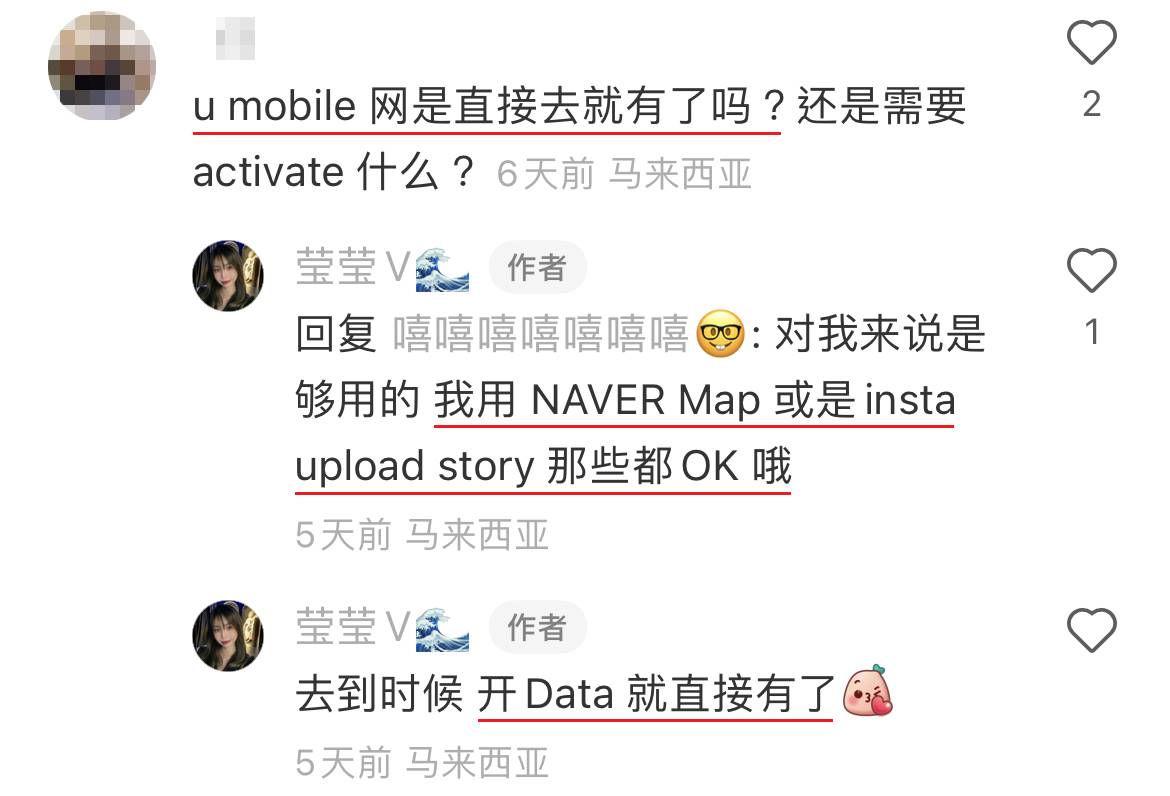Tap the 作者 badge on first reply
The width and height of the screenshot is (1170, 796).
(537, 267)
